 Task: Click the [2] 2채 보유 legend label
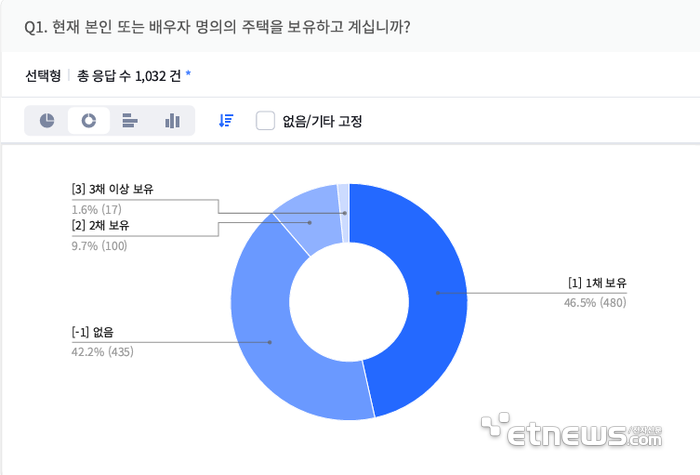click(101, 226)
